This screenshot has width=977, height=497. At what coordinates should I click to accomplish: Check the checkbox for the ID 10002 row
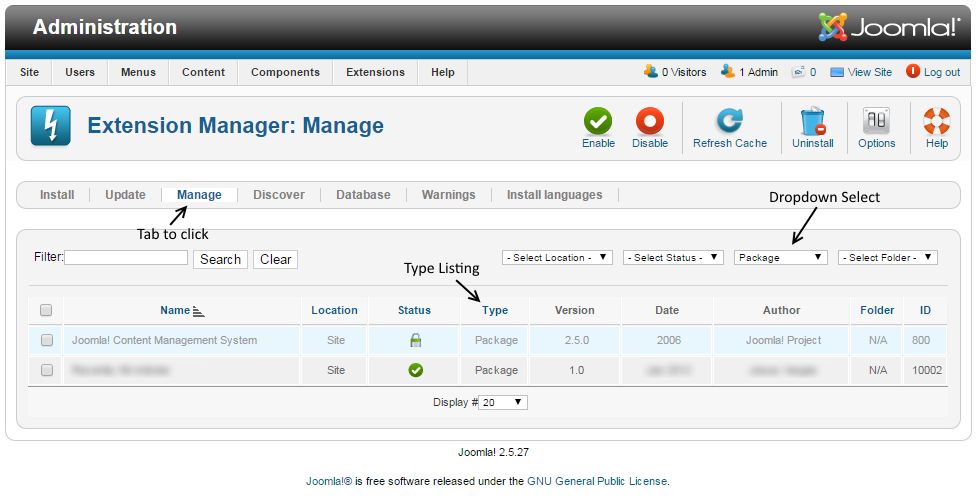[x=47, y=370]
